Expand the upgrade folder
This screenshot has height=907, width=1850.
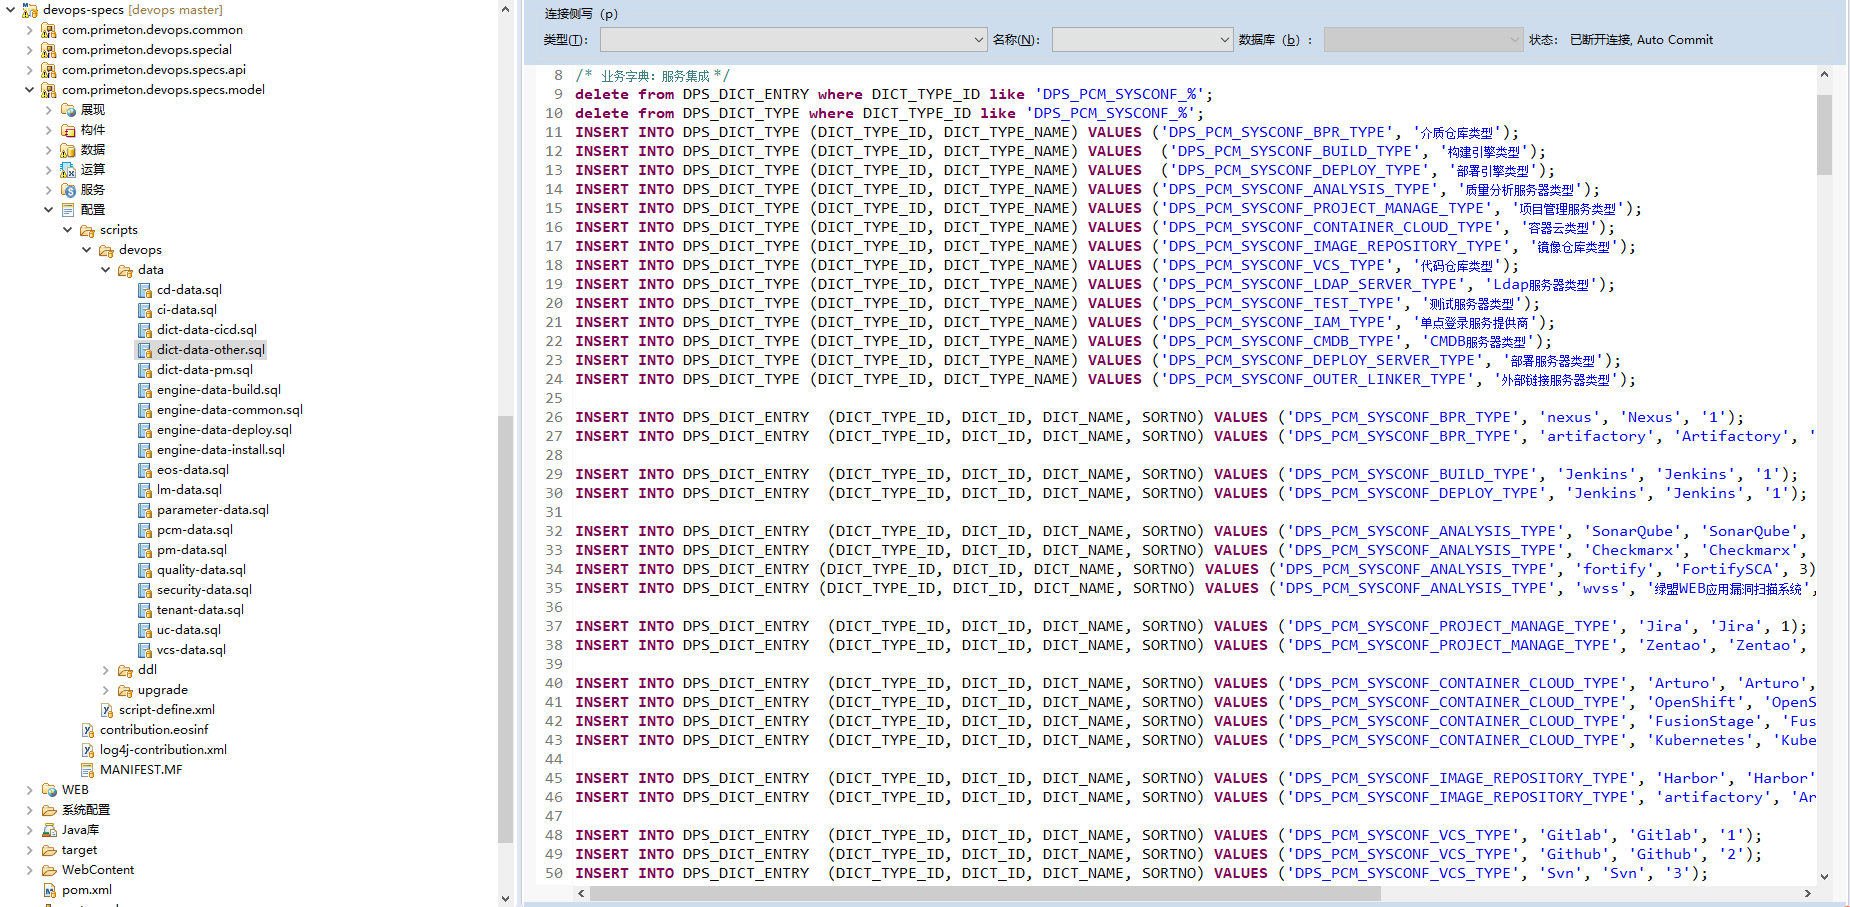pos(106,690)
